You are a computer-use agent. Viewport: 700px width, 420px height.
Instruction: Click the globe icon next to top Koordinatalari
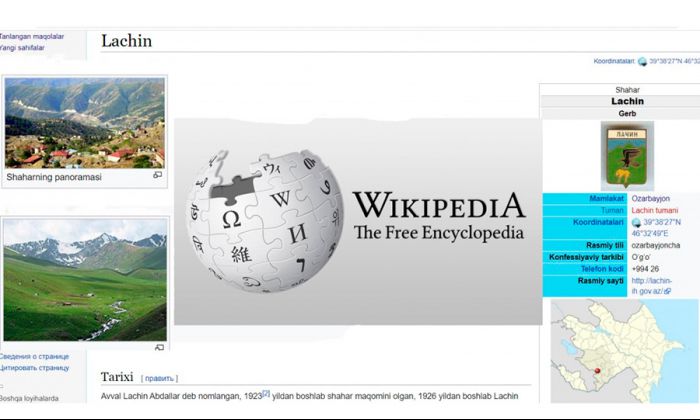pyautogui.click(x=642, y=62)
